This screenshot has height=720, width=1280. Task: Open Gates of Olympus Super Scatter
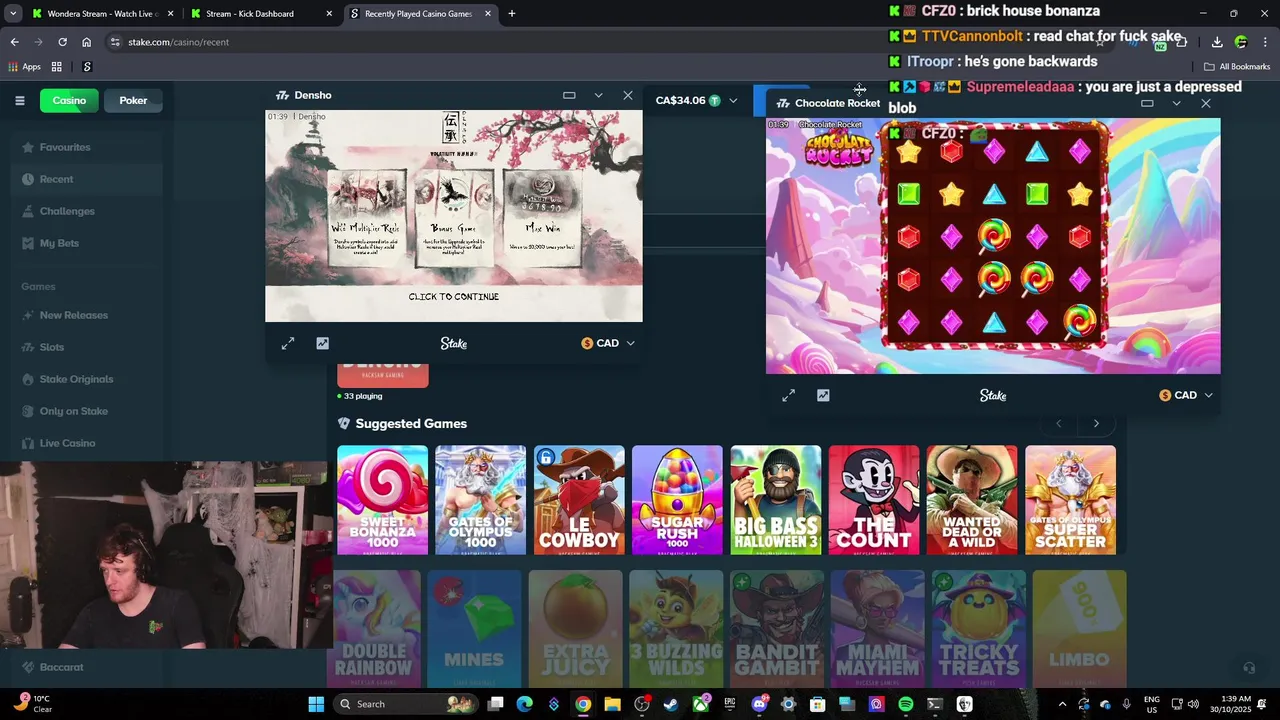point(1070,500)
